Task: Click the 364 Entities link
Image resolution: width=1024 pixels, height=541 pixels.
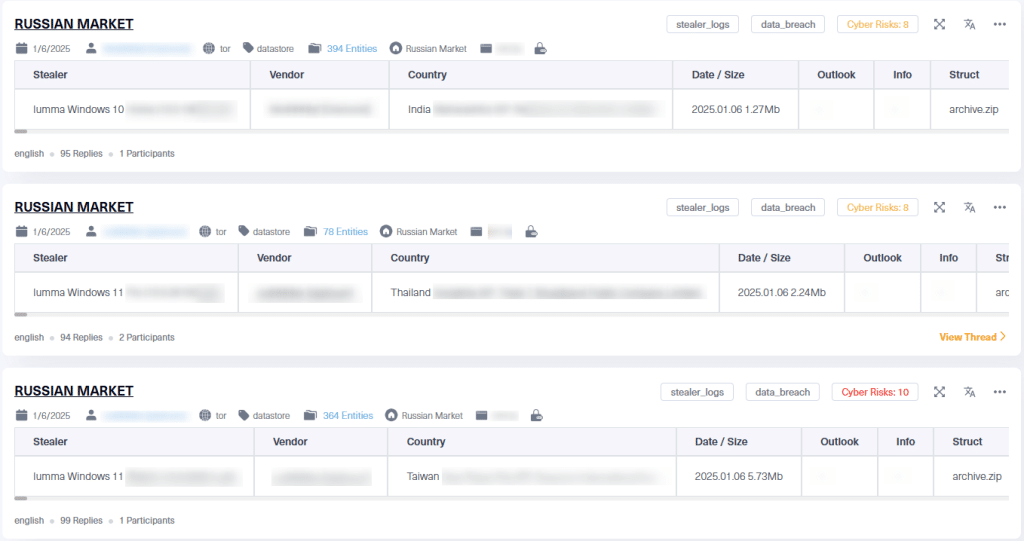Action: click(347, 416)
